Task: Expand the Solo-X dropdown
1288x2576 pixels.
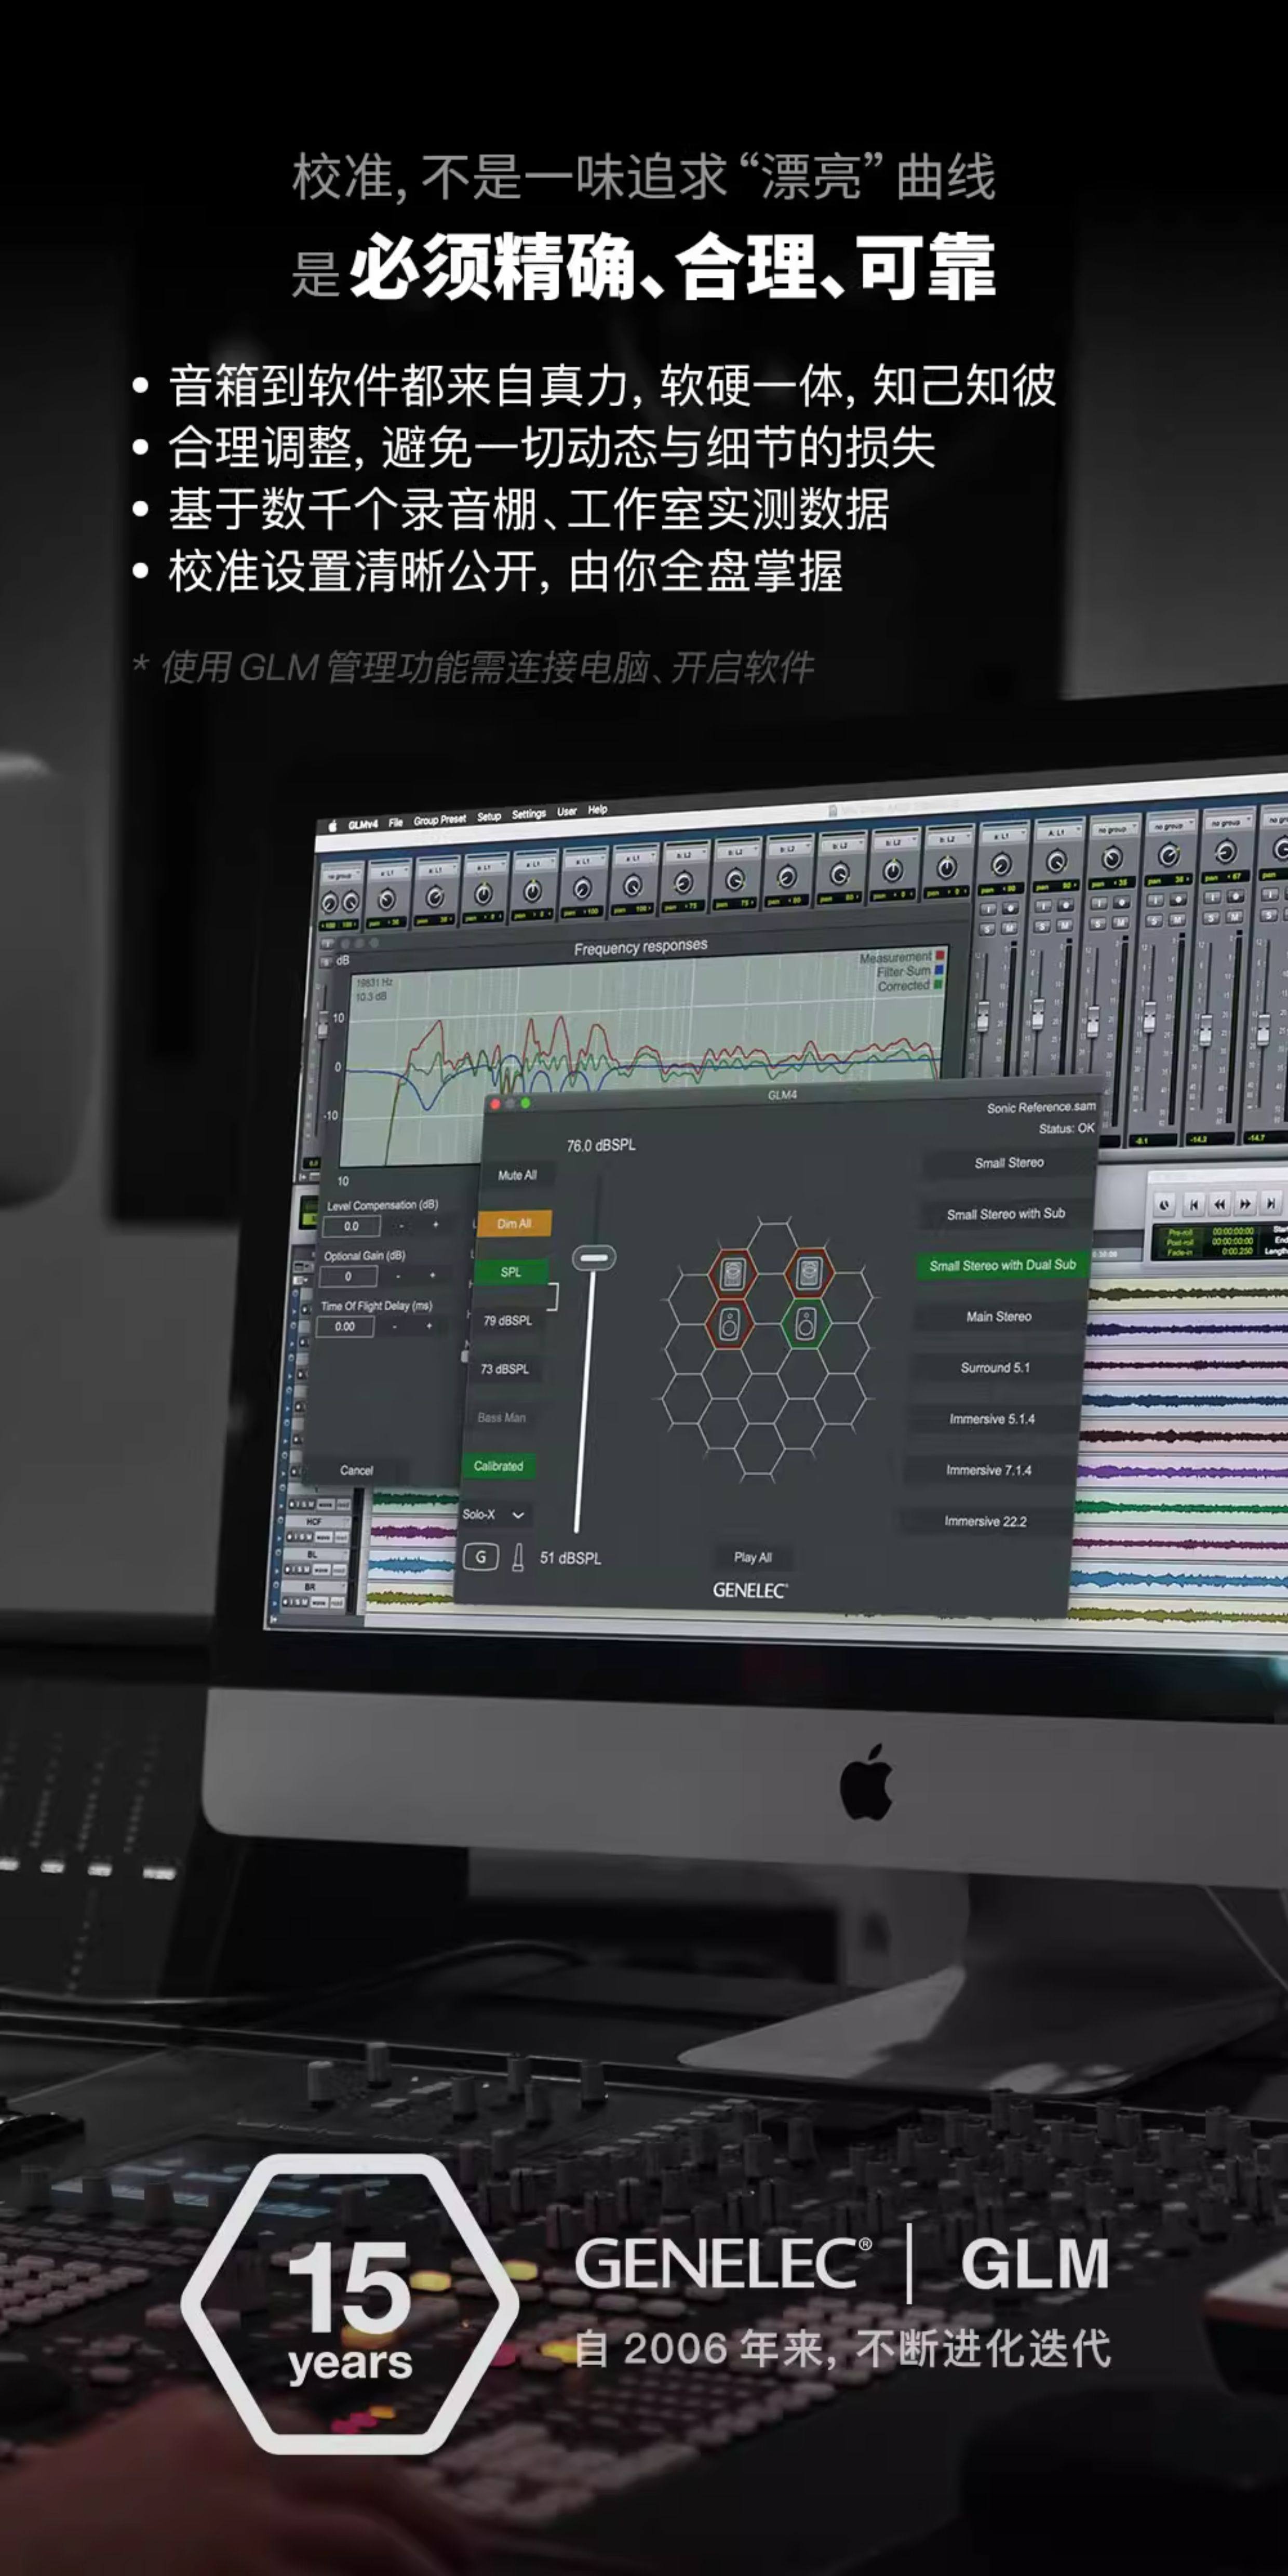Action: [x=494, y=1515]
